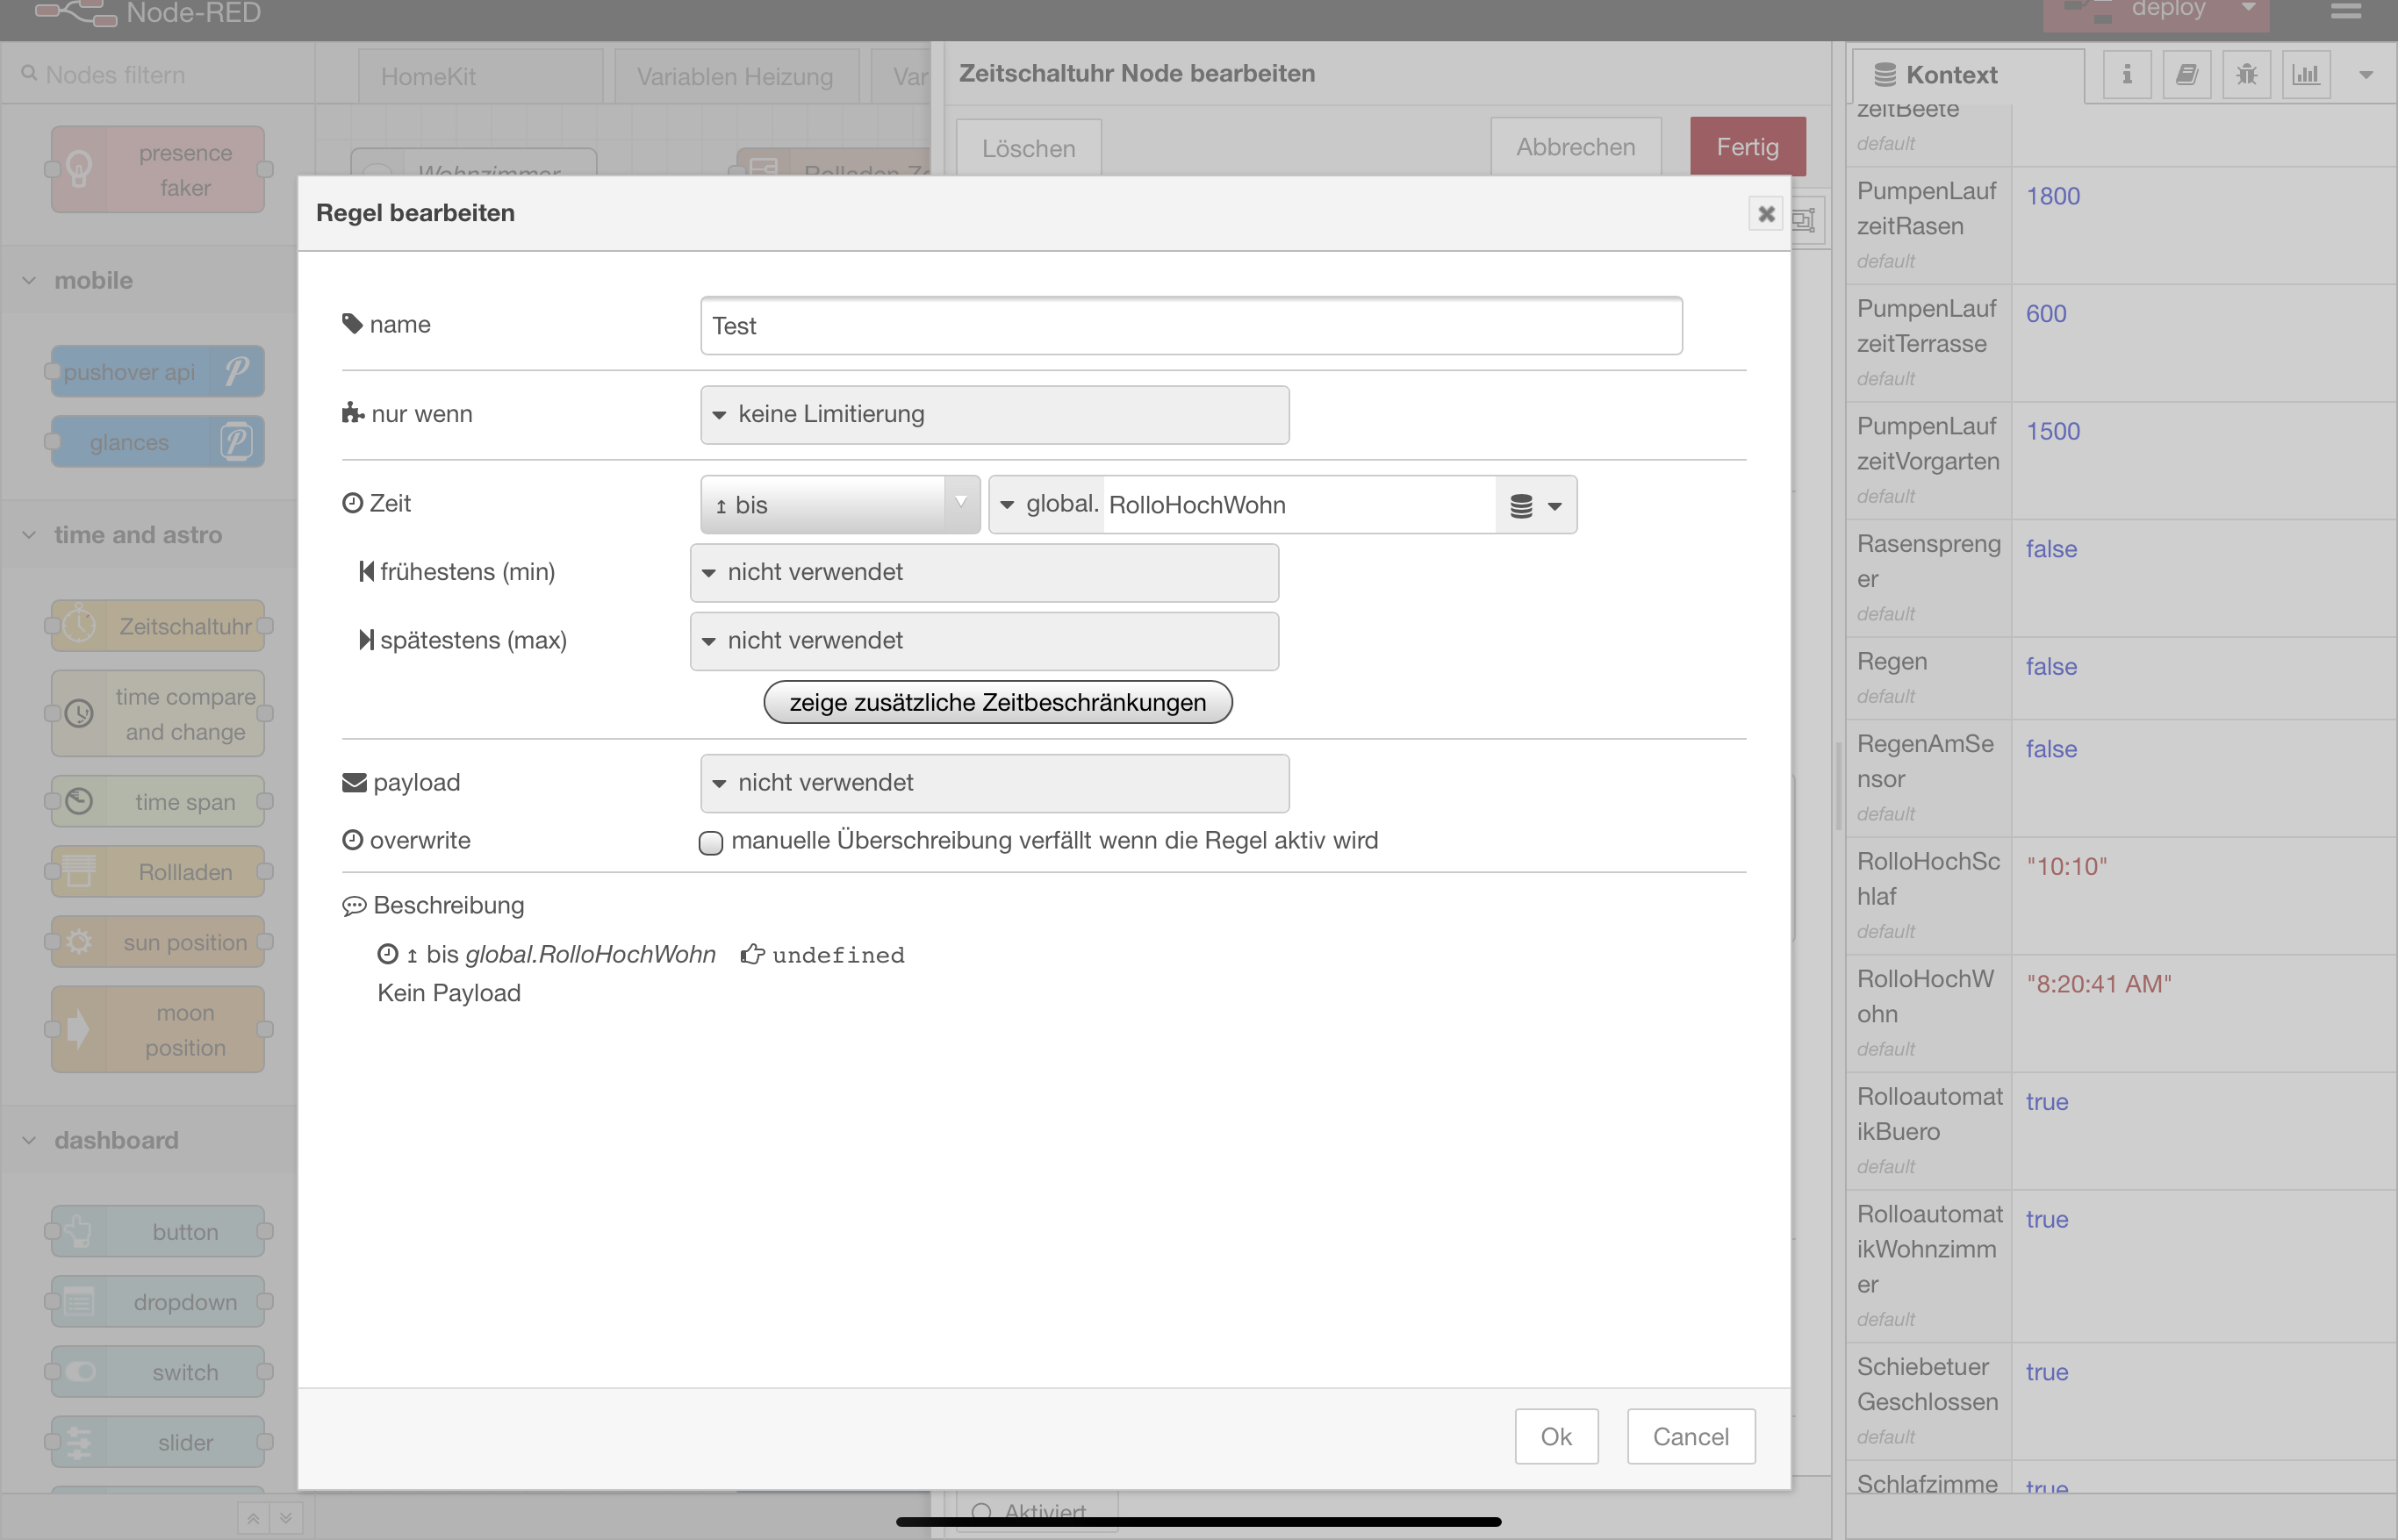
Task: Click the image preview icon beside the close button
Action: (x=1804, y=219)
